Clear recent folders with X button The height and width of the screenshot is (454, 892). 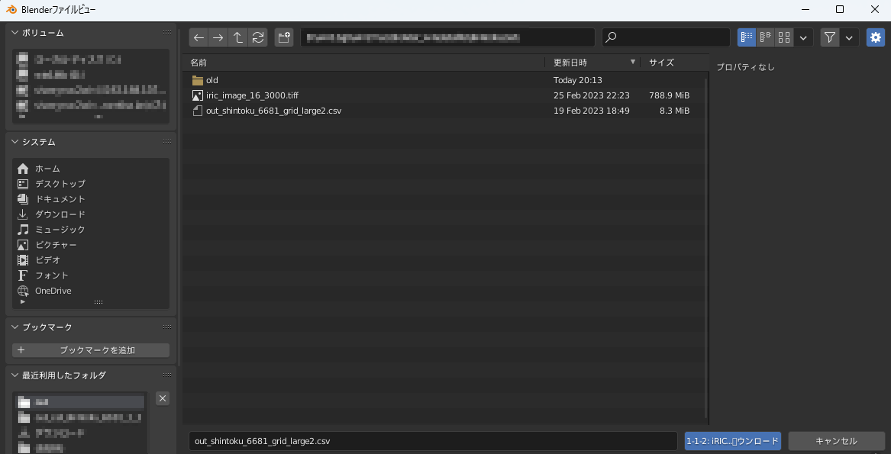162,398
